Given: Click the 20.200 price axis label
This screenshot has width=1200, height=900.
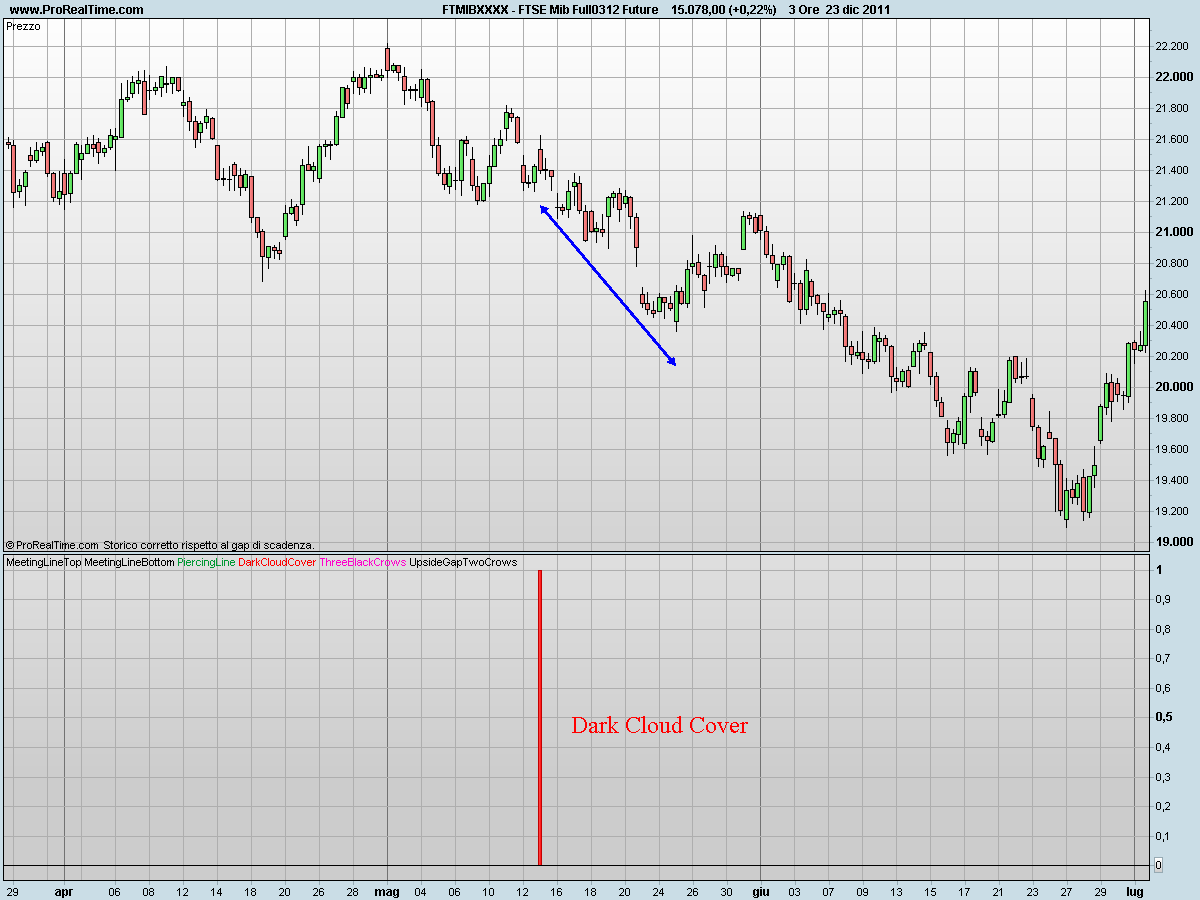Looking at the screenshot, I should [1172, 356].
